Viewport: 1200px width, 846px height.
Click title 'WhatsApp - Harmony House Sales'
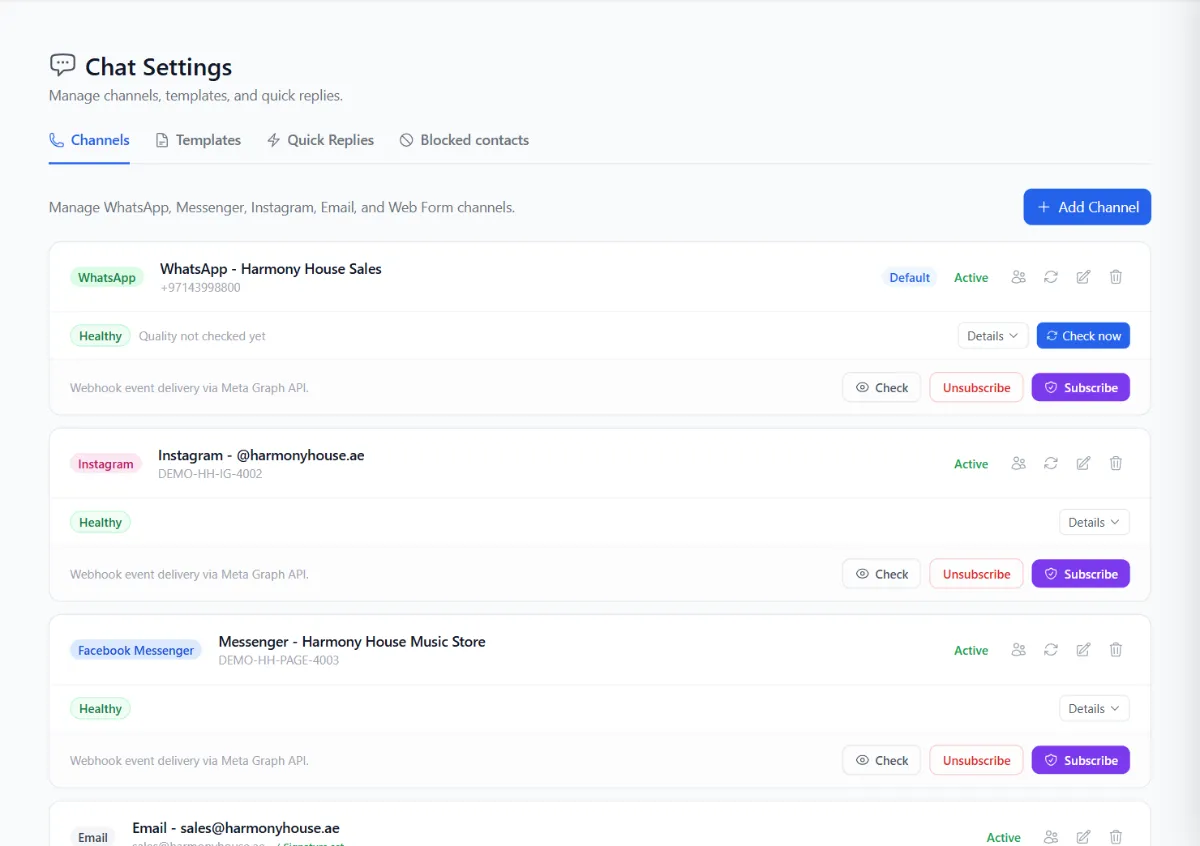271,268
